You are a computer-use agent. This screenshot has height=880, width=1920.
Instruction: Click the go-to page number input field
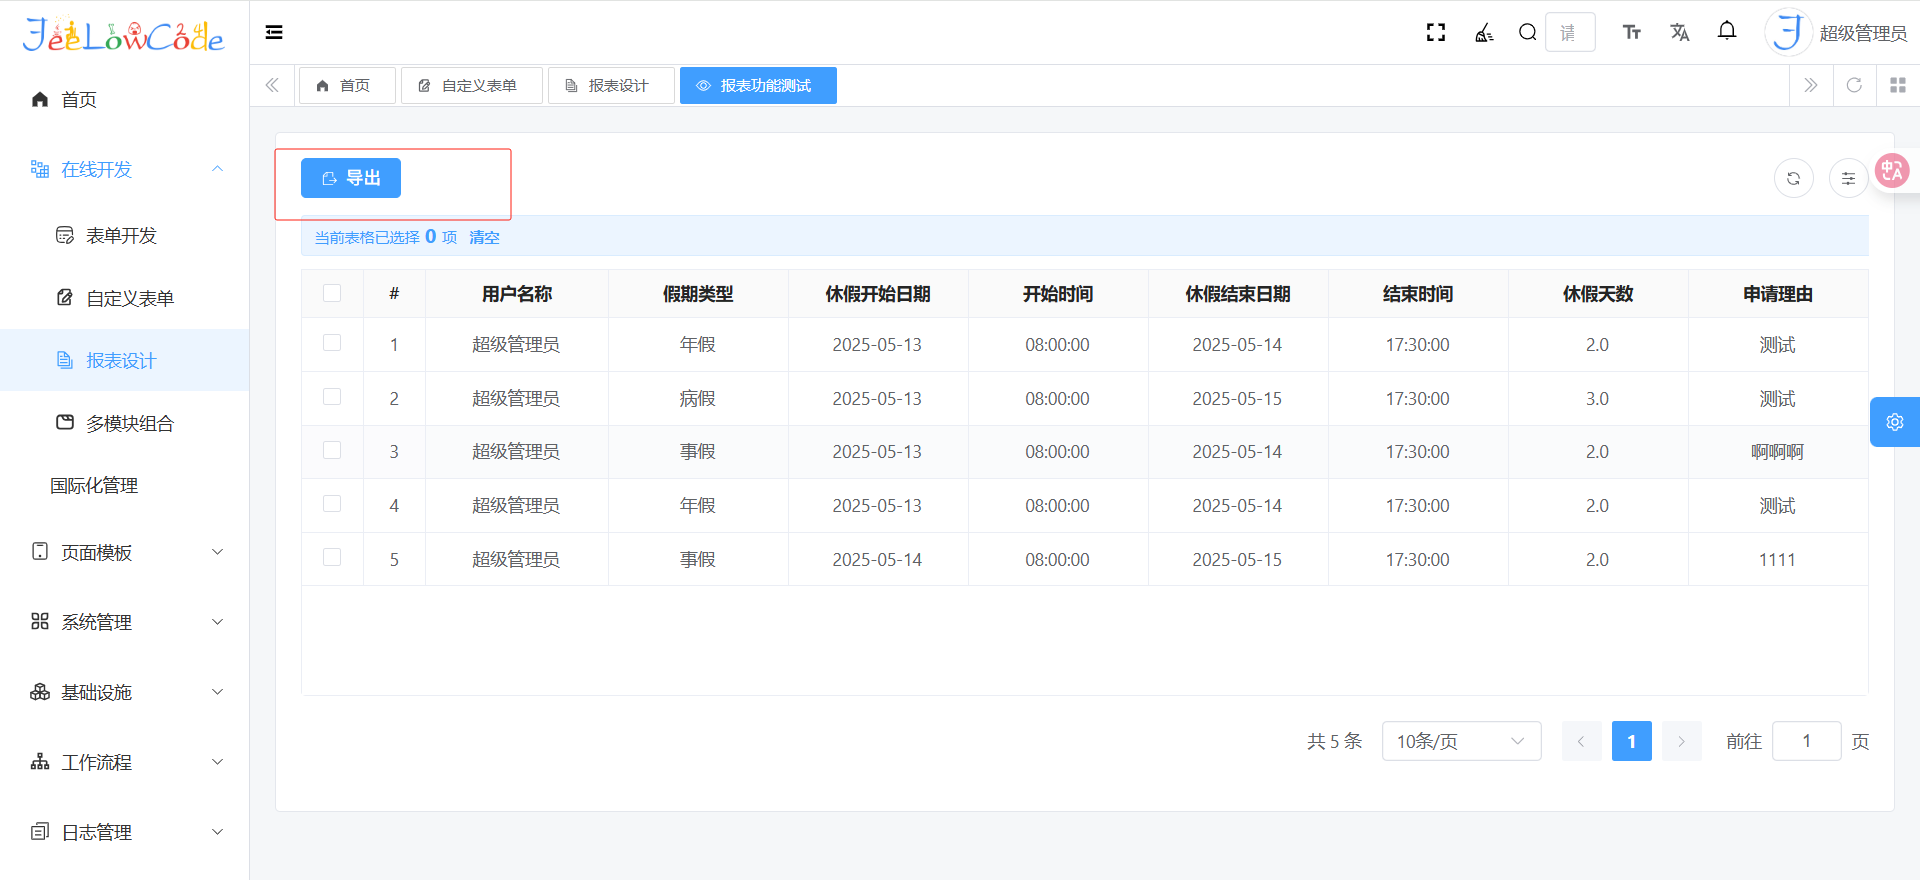[1806, 741]
